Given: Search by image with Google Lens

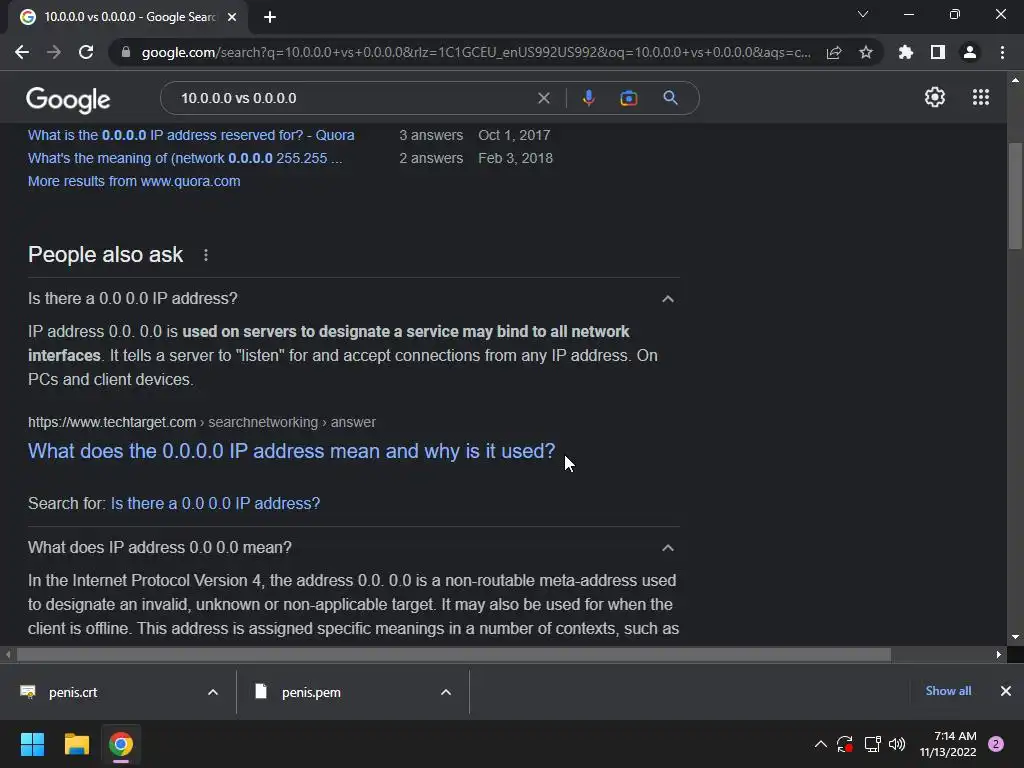Looking at the screenshot, I should [628, 98].
